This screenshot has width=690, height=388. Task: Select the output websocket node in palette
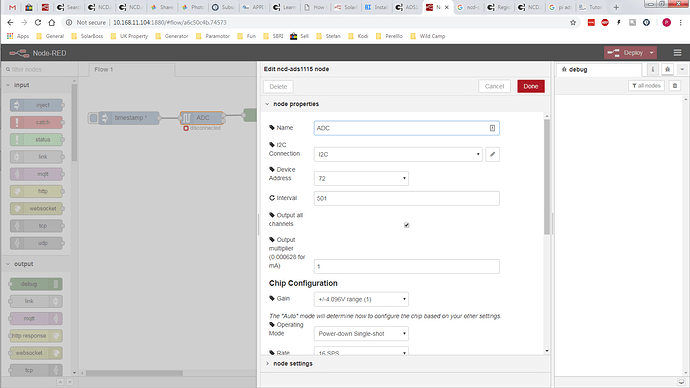(36, 353)
